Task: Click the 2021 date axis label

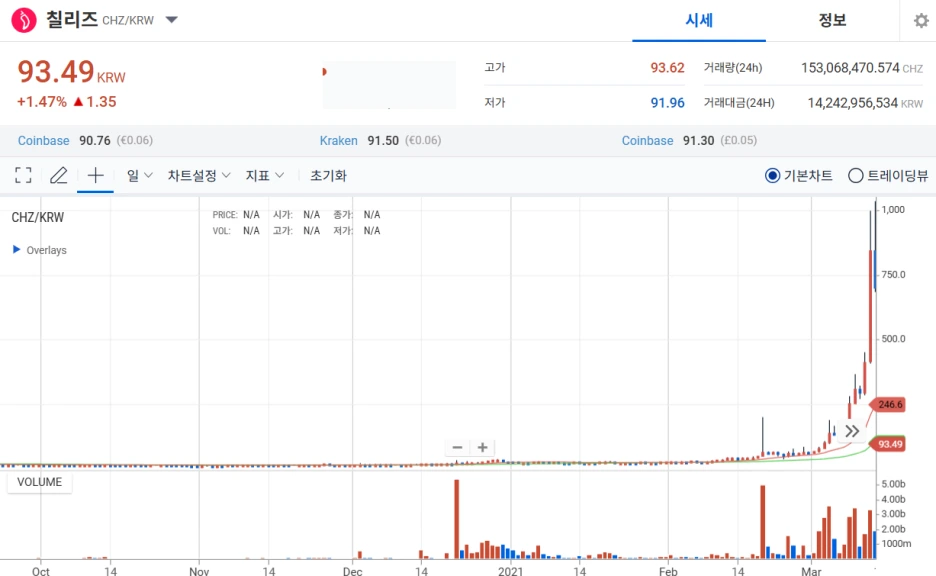Action: (510, 571)
